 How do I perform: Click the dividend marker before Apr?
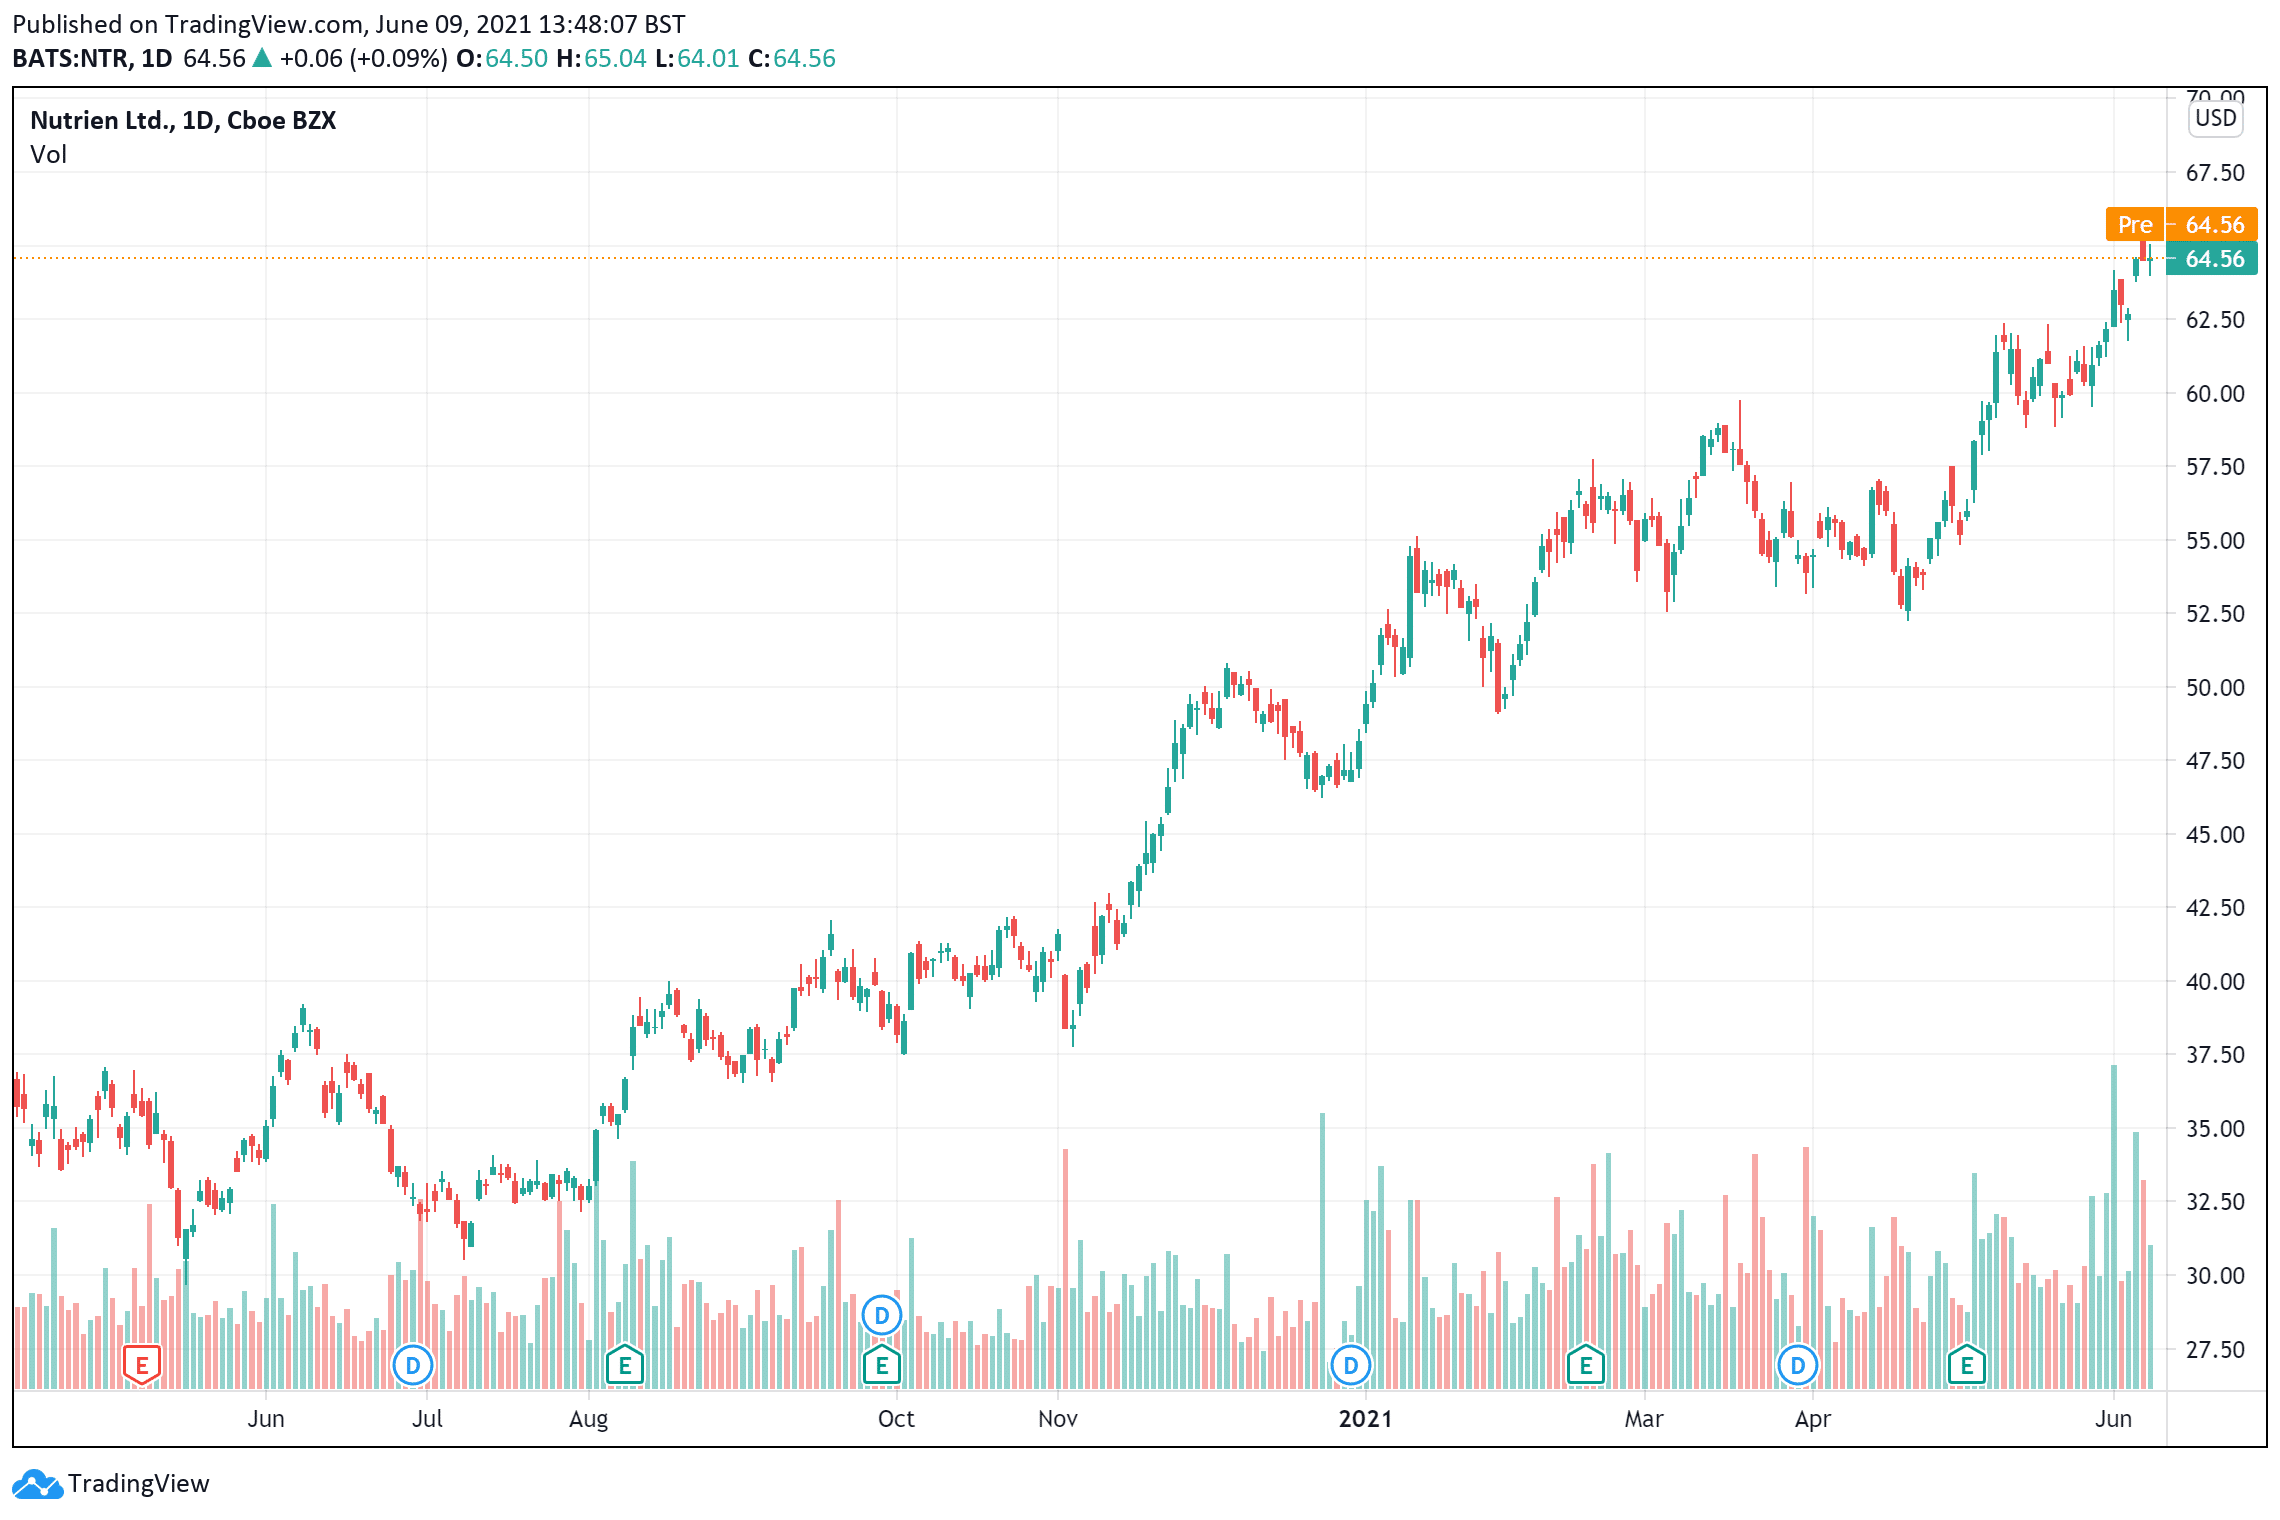pos(1798,1365)
